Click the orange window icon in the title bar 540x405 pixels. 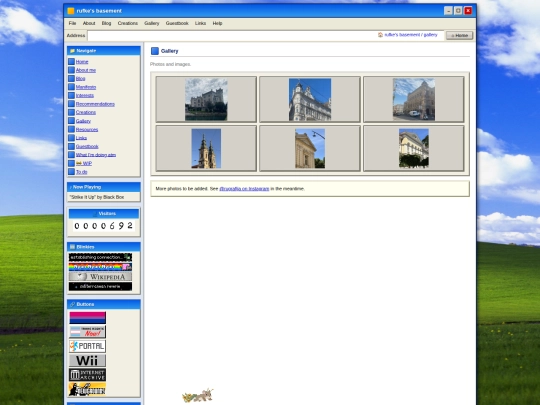point(71,11)
